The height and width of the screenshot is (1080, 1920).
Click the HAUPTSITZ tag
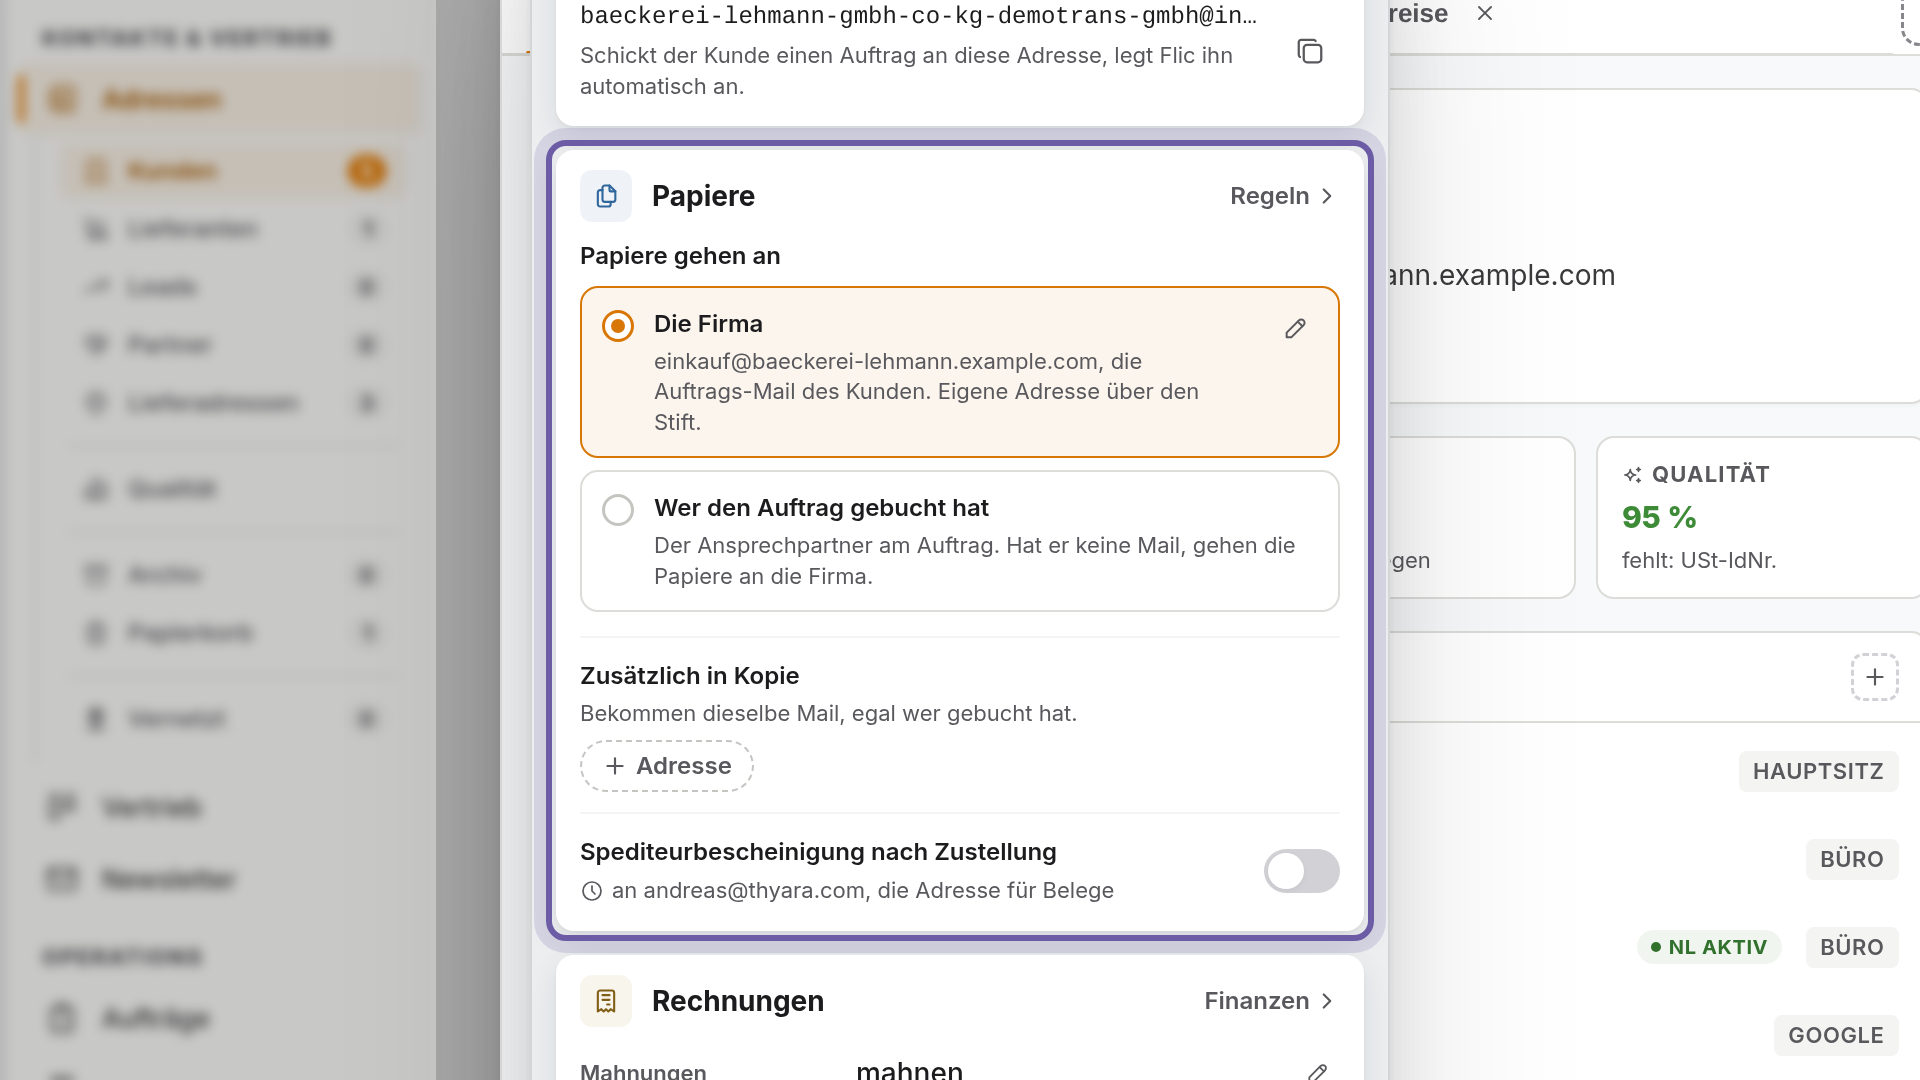[x=1818, y=772]
